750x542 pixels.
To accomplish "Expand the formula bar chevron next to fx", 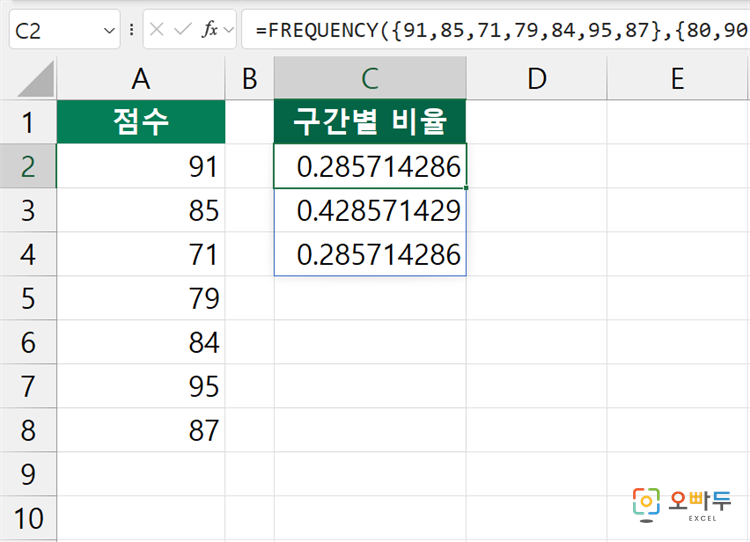I will (229, 30).
